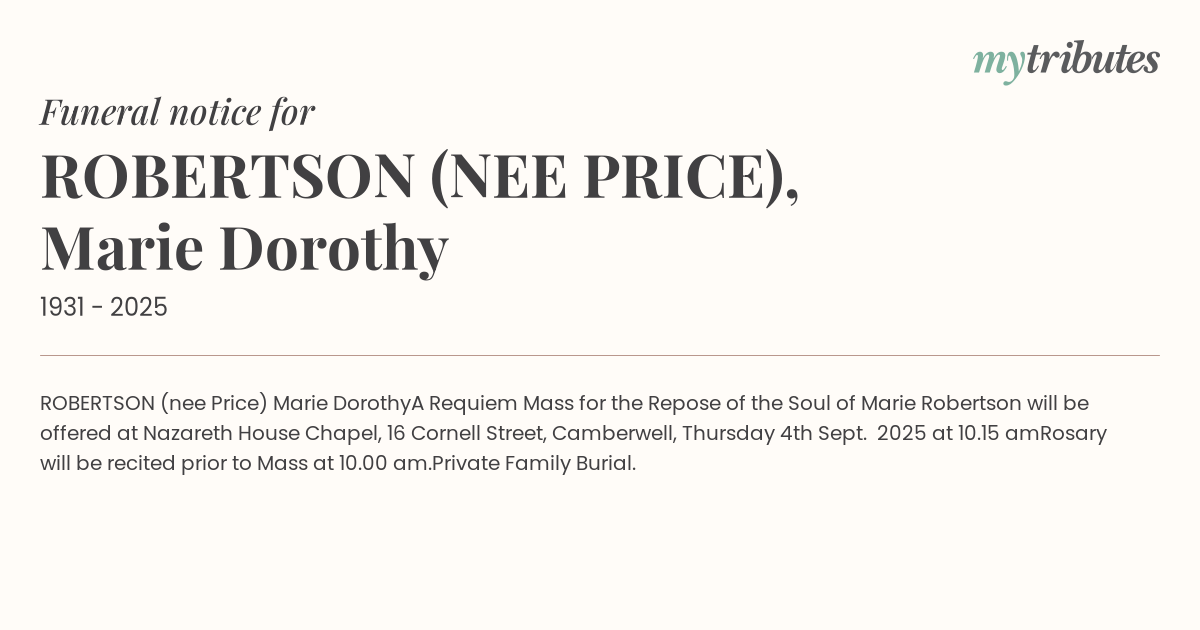Click the "Funeral notice for" italic heading
1200x630 pixels.
click(x=177, y=112)
